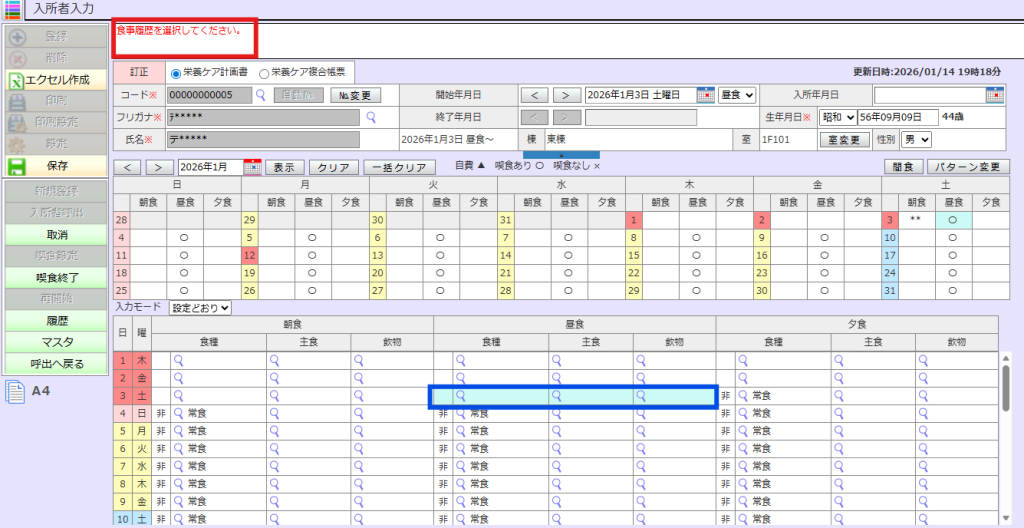Open the calendar picker for 入所年月日
The image size is (1024, 528).
pyautogui.click(x=993, y=95)
